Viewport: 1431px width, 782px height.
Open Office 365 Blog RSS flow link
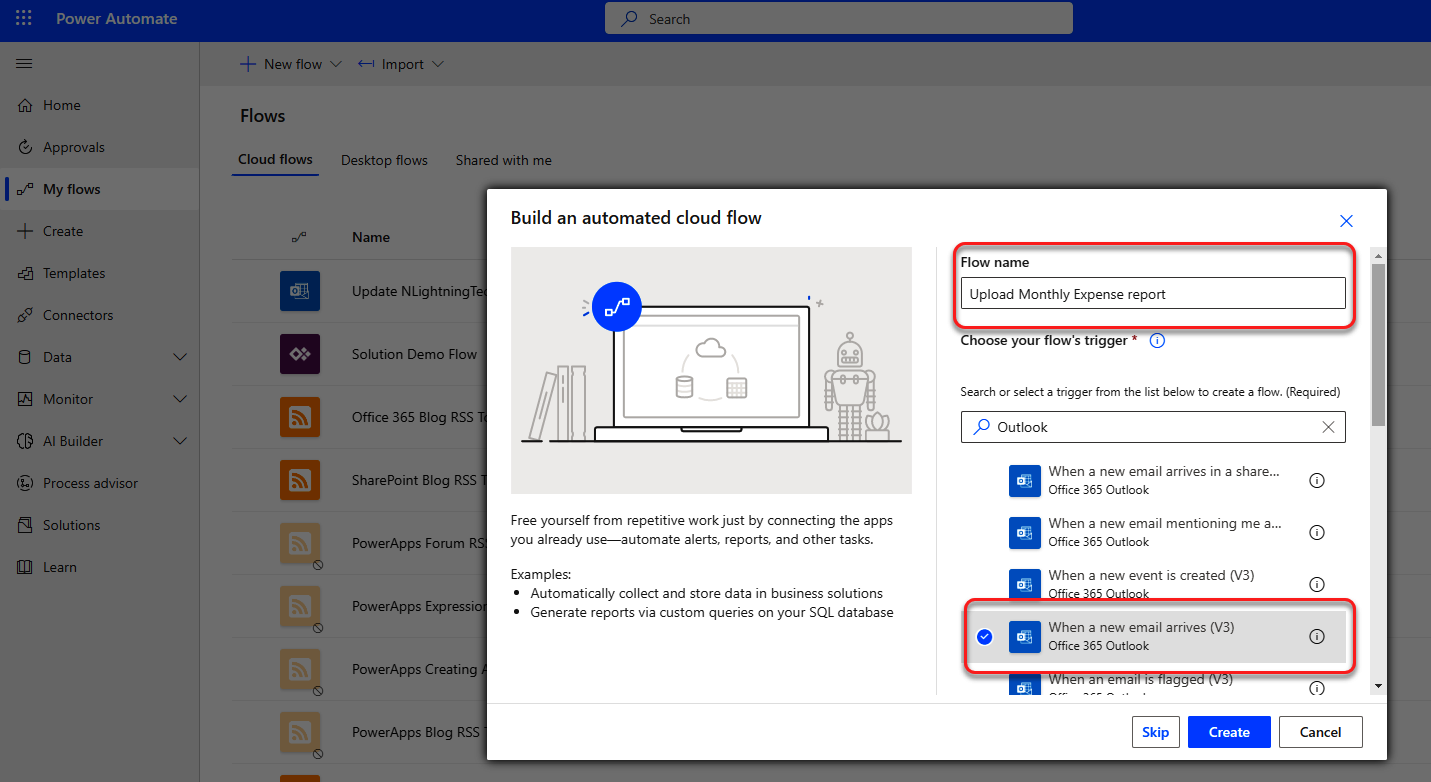pyautogui.click(x=418, y=417)
